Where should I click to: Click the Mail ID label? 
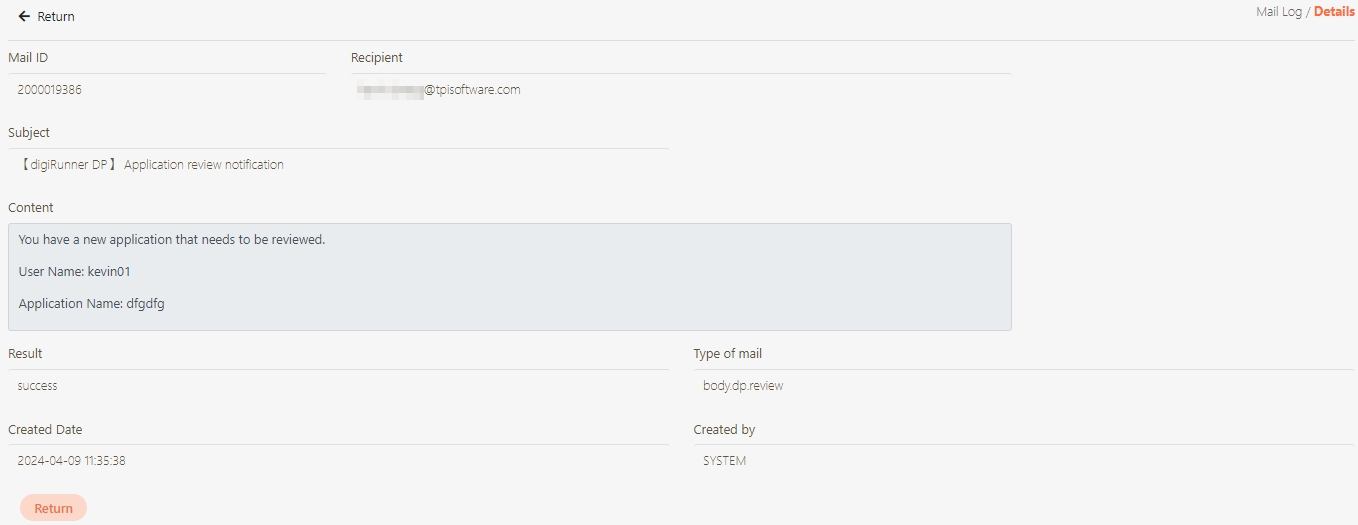[28, 58]
